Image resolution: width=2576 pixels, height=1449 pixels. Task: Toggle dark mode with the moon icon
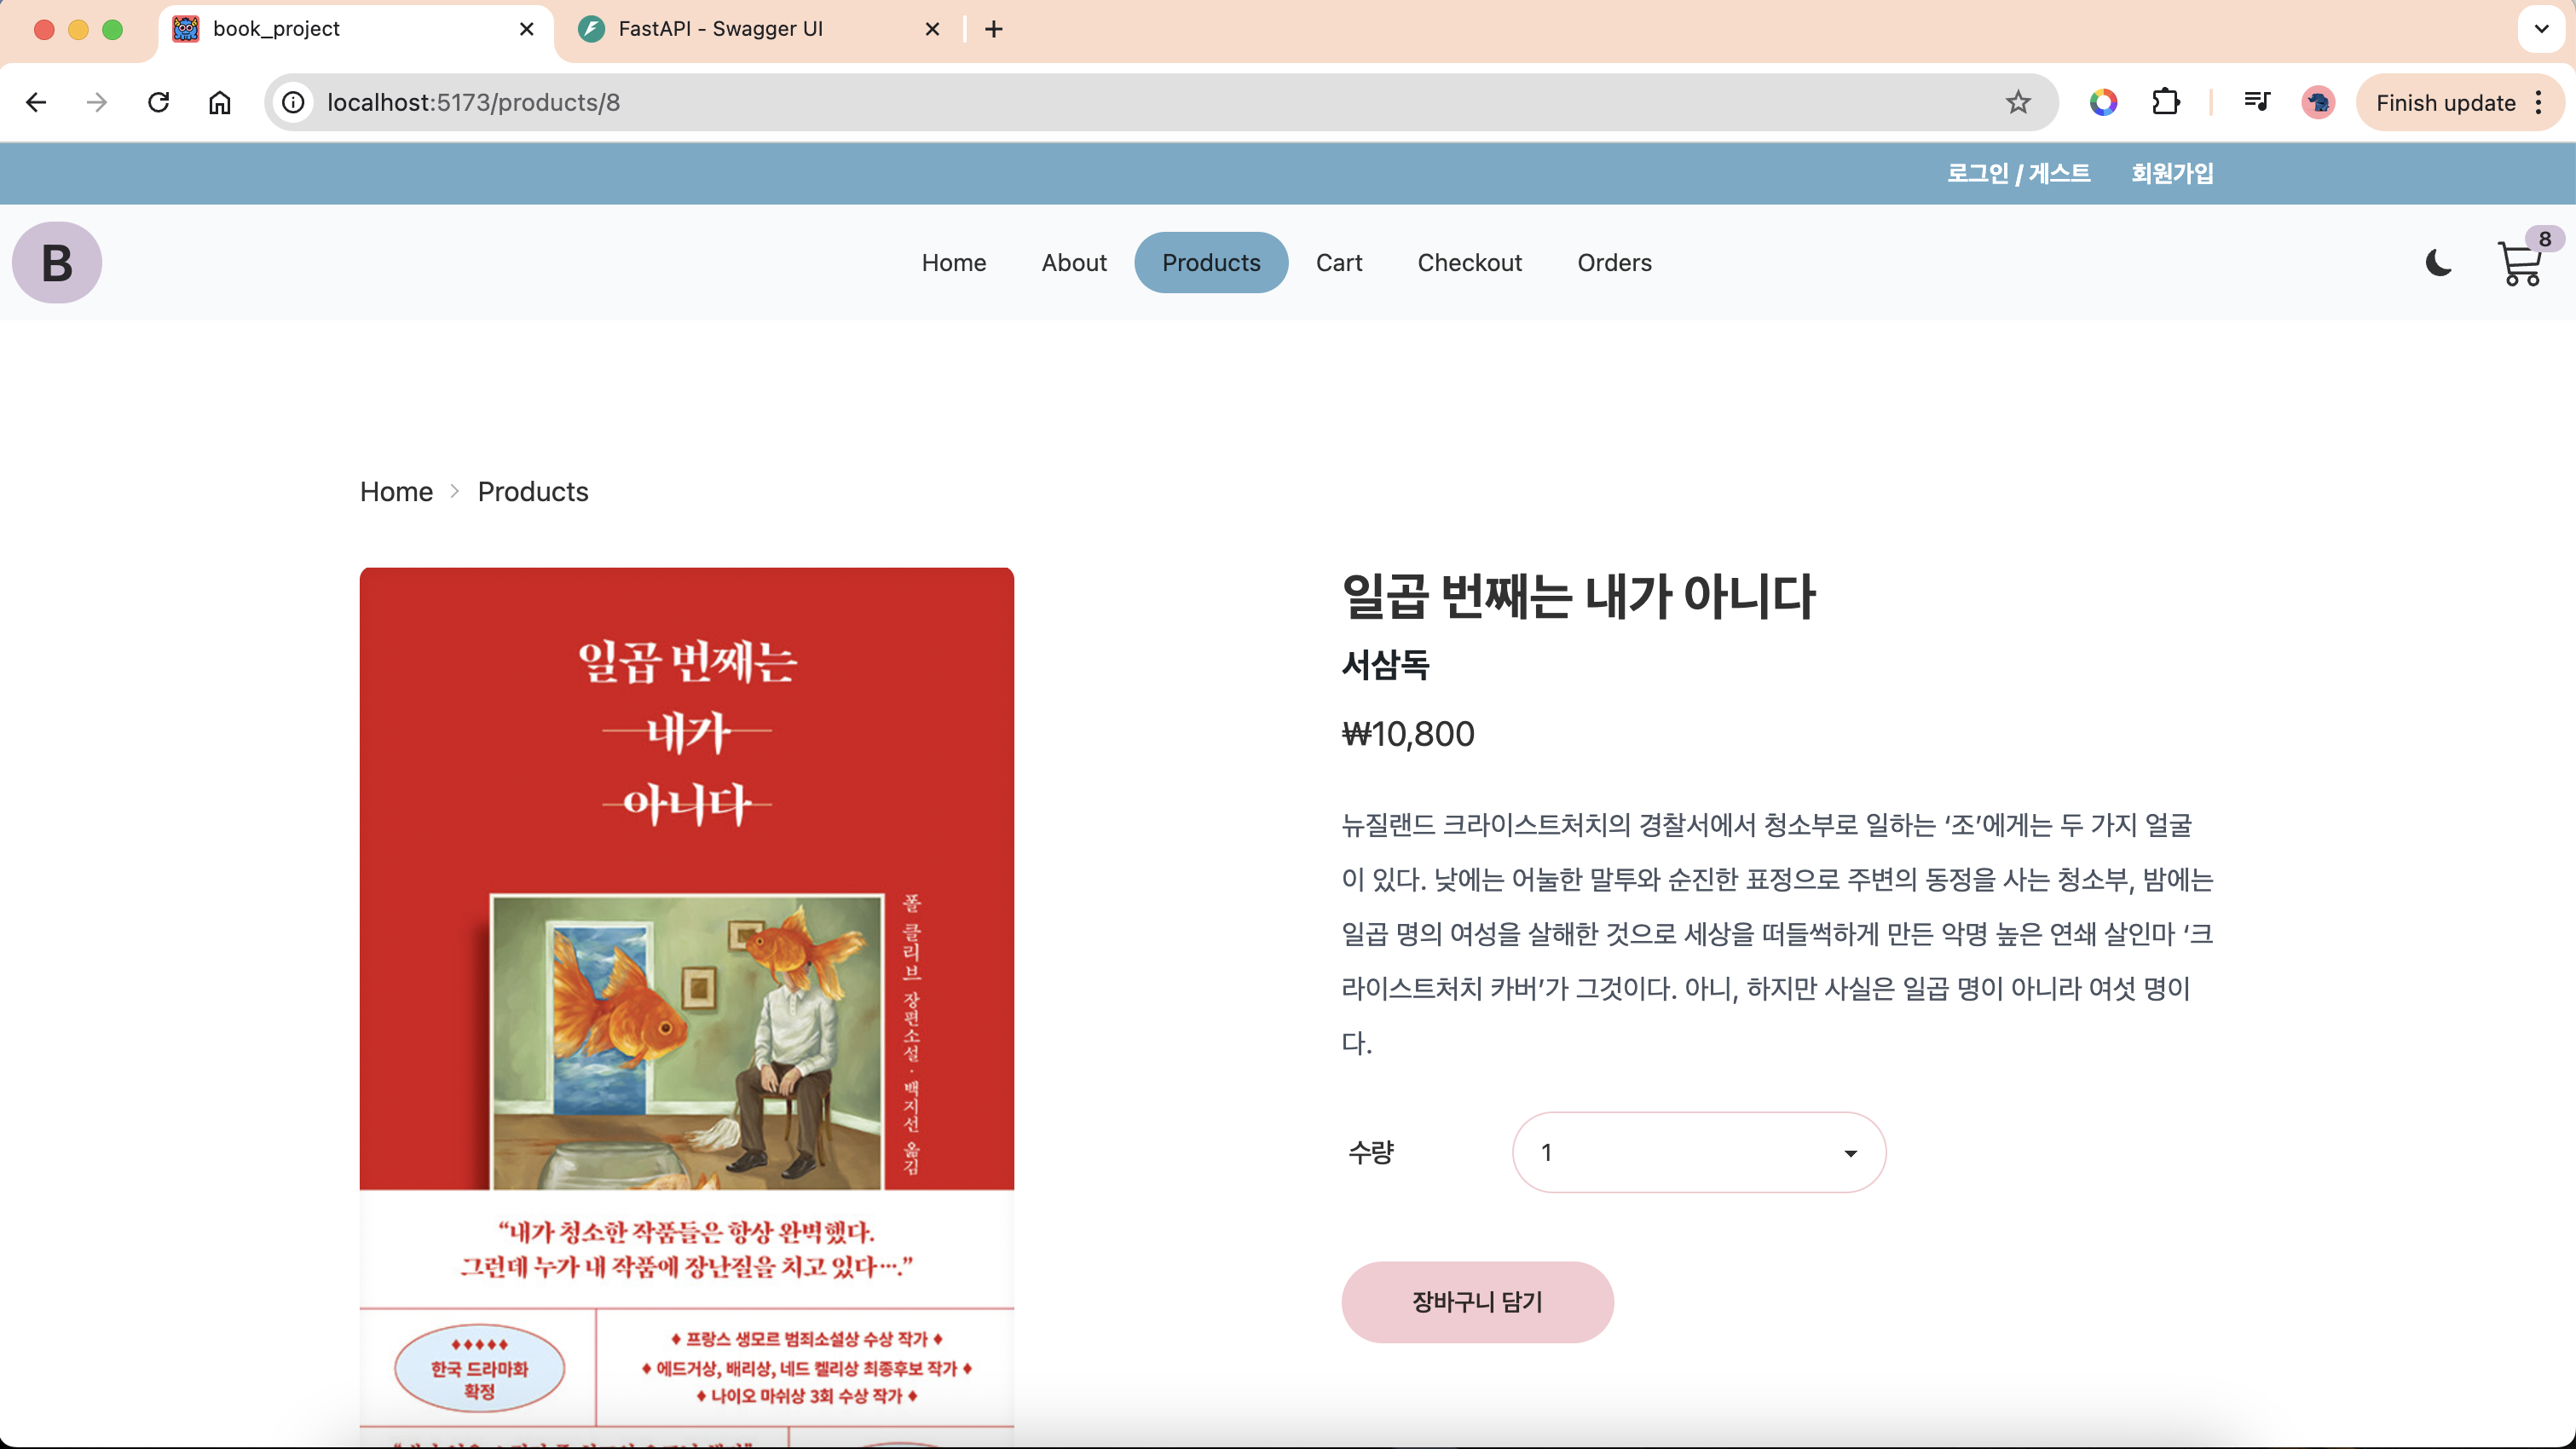[2438, 262]
